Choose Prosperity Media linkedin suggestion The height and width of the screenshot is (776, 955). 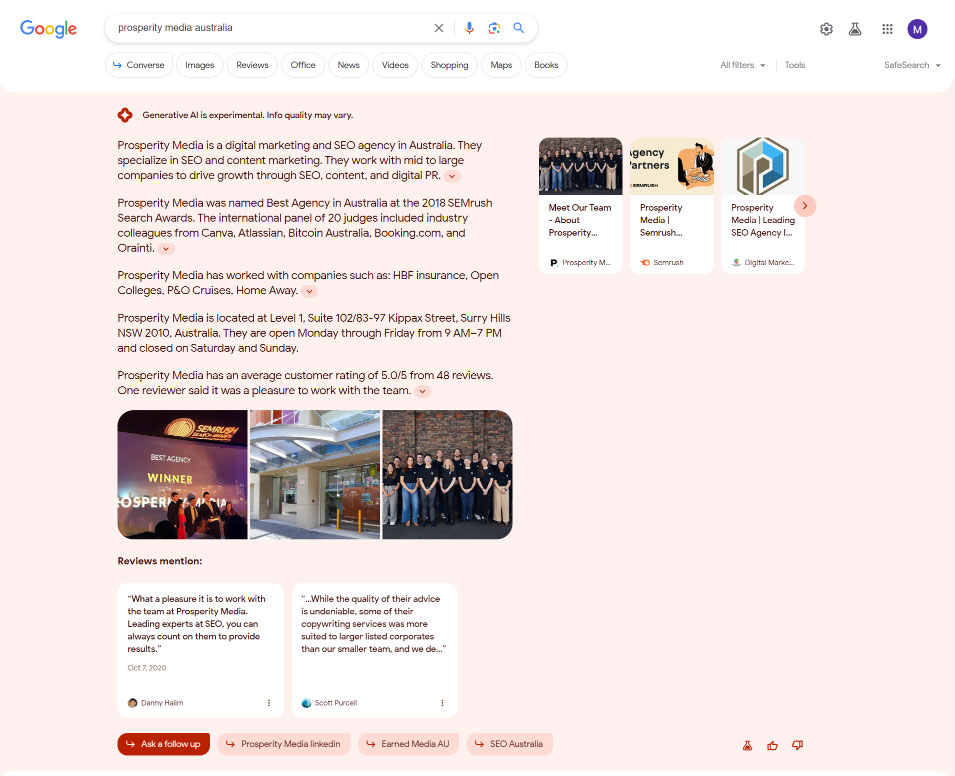(x=284, y=744)
